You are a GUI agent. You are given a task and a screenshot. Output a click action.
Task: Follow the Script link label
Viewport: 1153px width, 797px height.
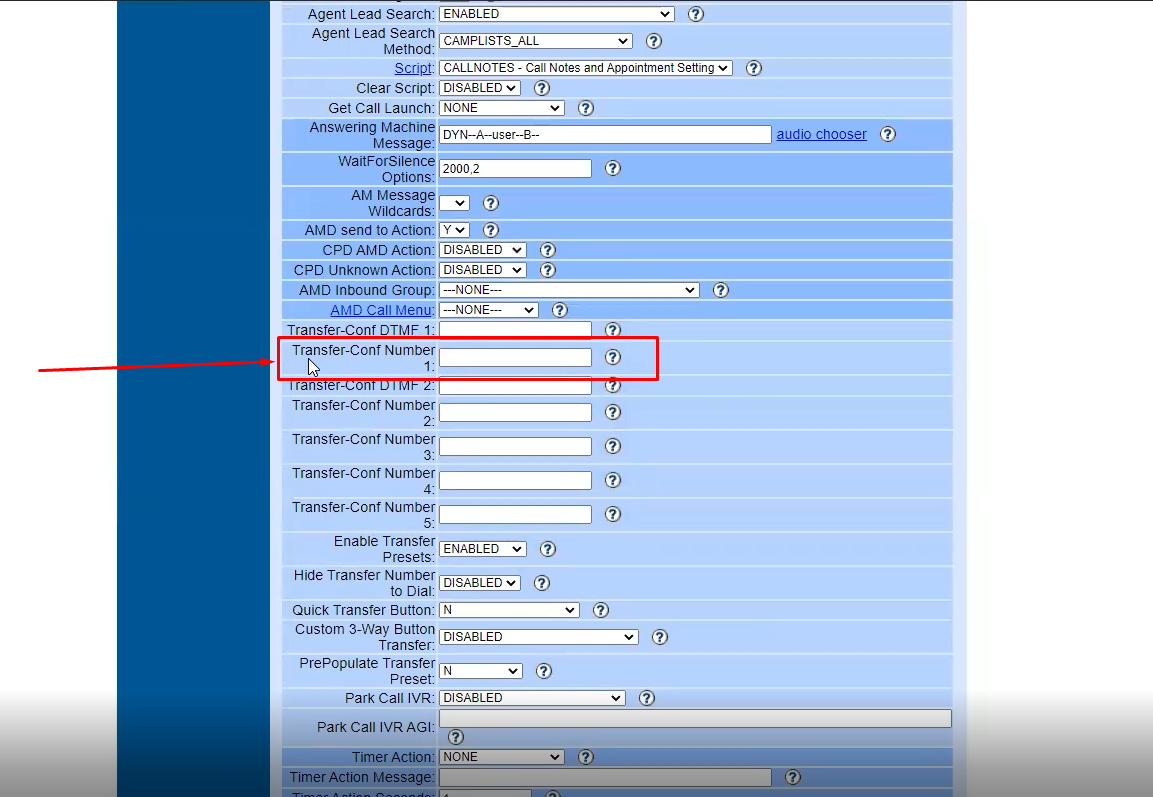pos(413,68)
